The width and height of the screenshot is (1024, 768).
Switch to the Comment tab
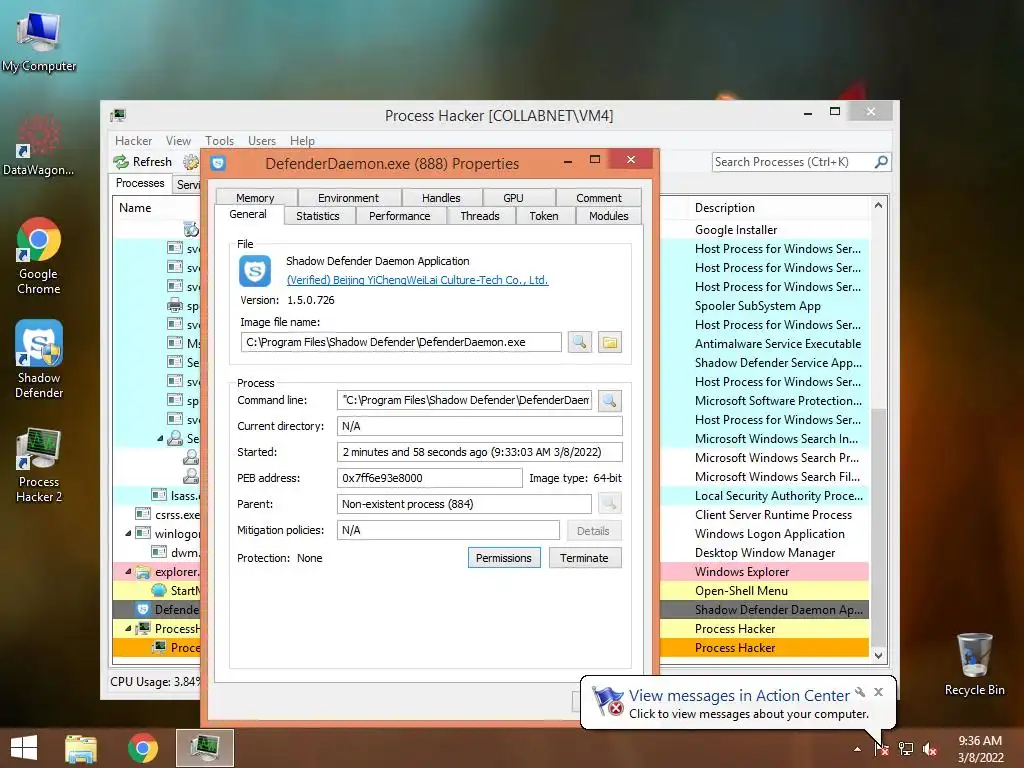click(599, 198)
